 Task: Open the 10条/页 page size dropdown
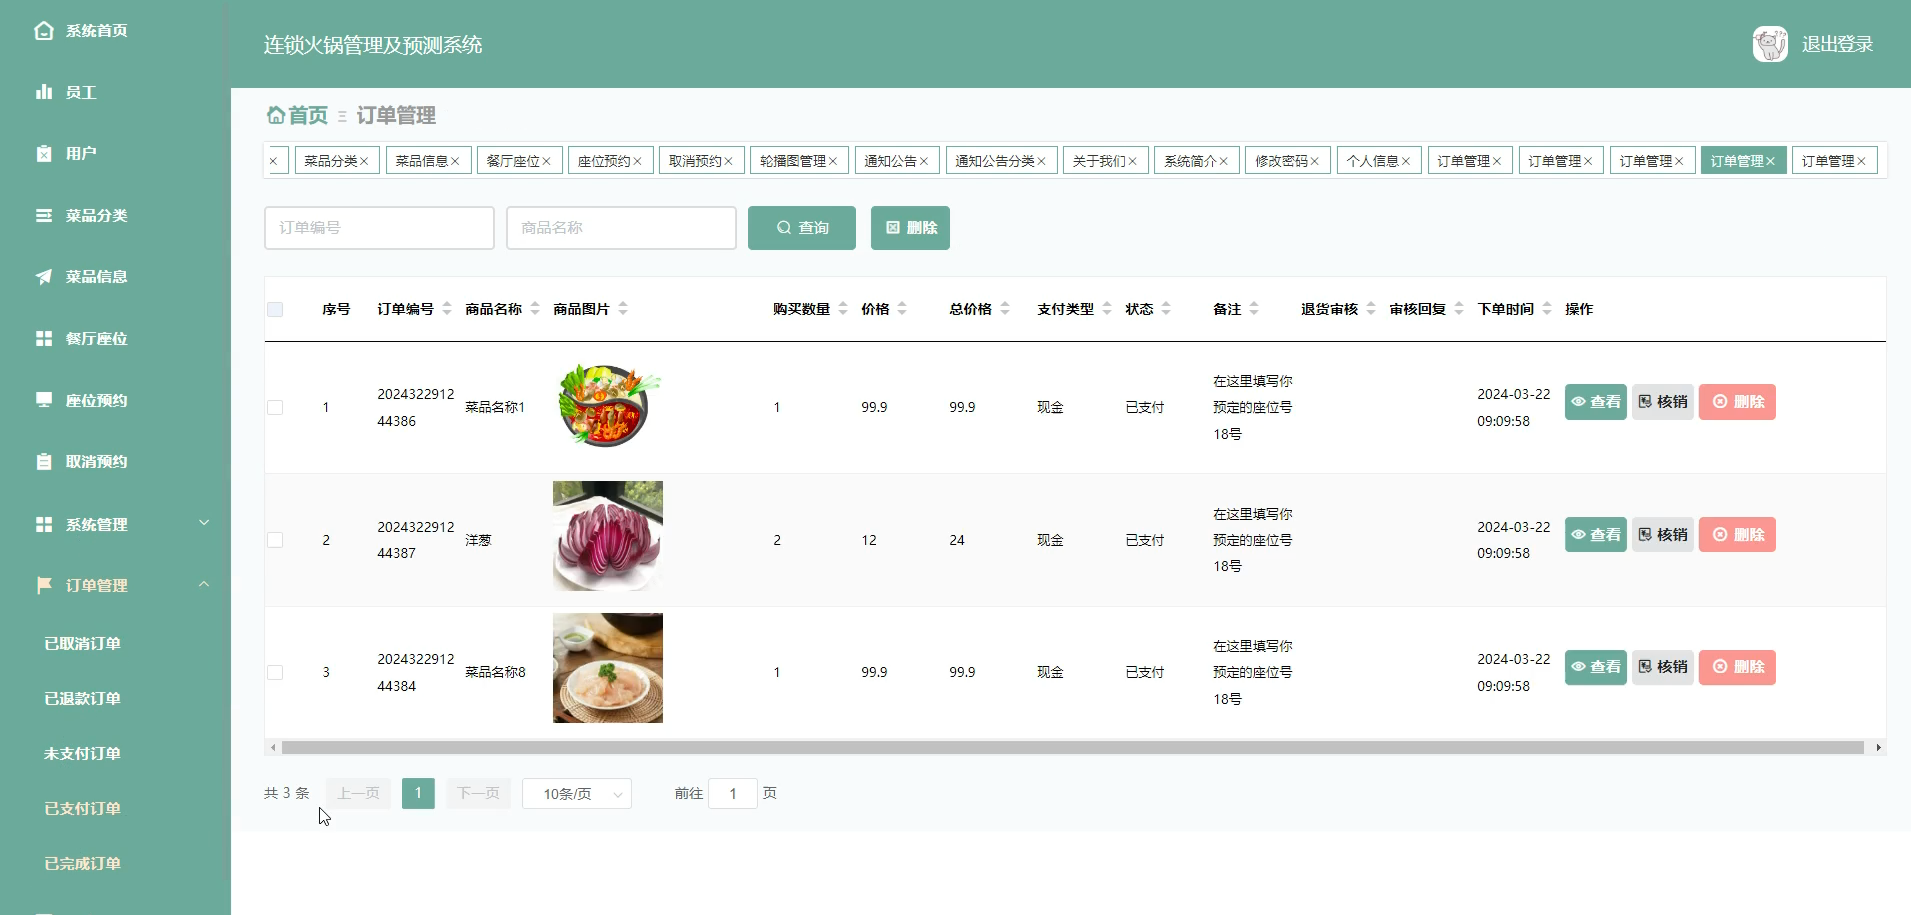click(x=577, y=793)
